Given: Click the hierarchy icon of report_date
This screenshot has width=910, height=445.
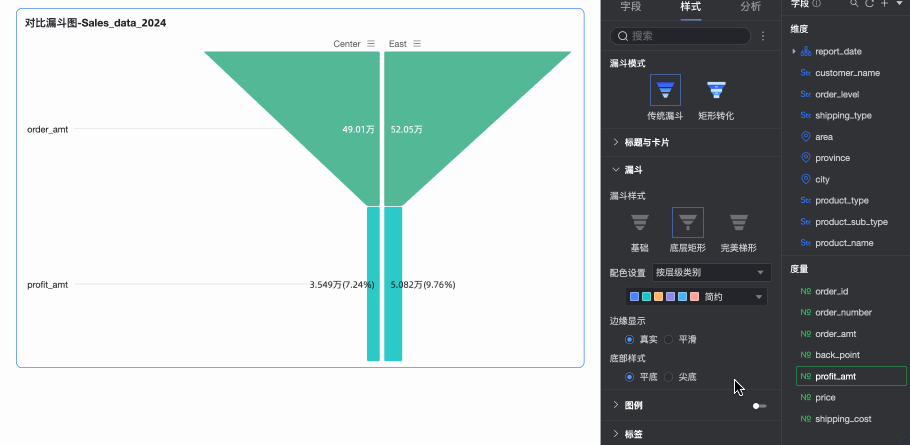Looking at the screenshot, I should tap(806, 52).
